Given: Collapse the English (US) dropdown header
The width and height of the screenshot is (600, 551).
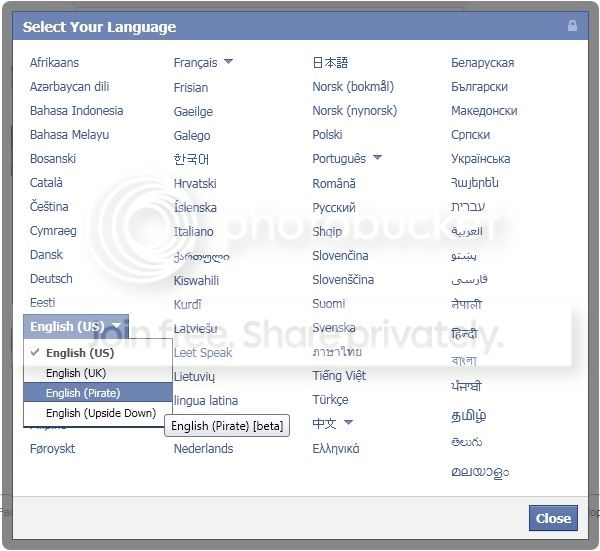Looking at the screenshot, I should tap(76, 326).
